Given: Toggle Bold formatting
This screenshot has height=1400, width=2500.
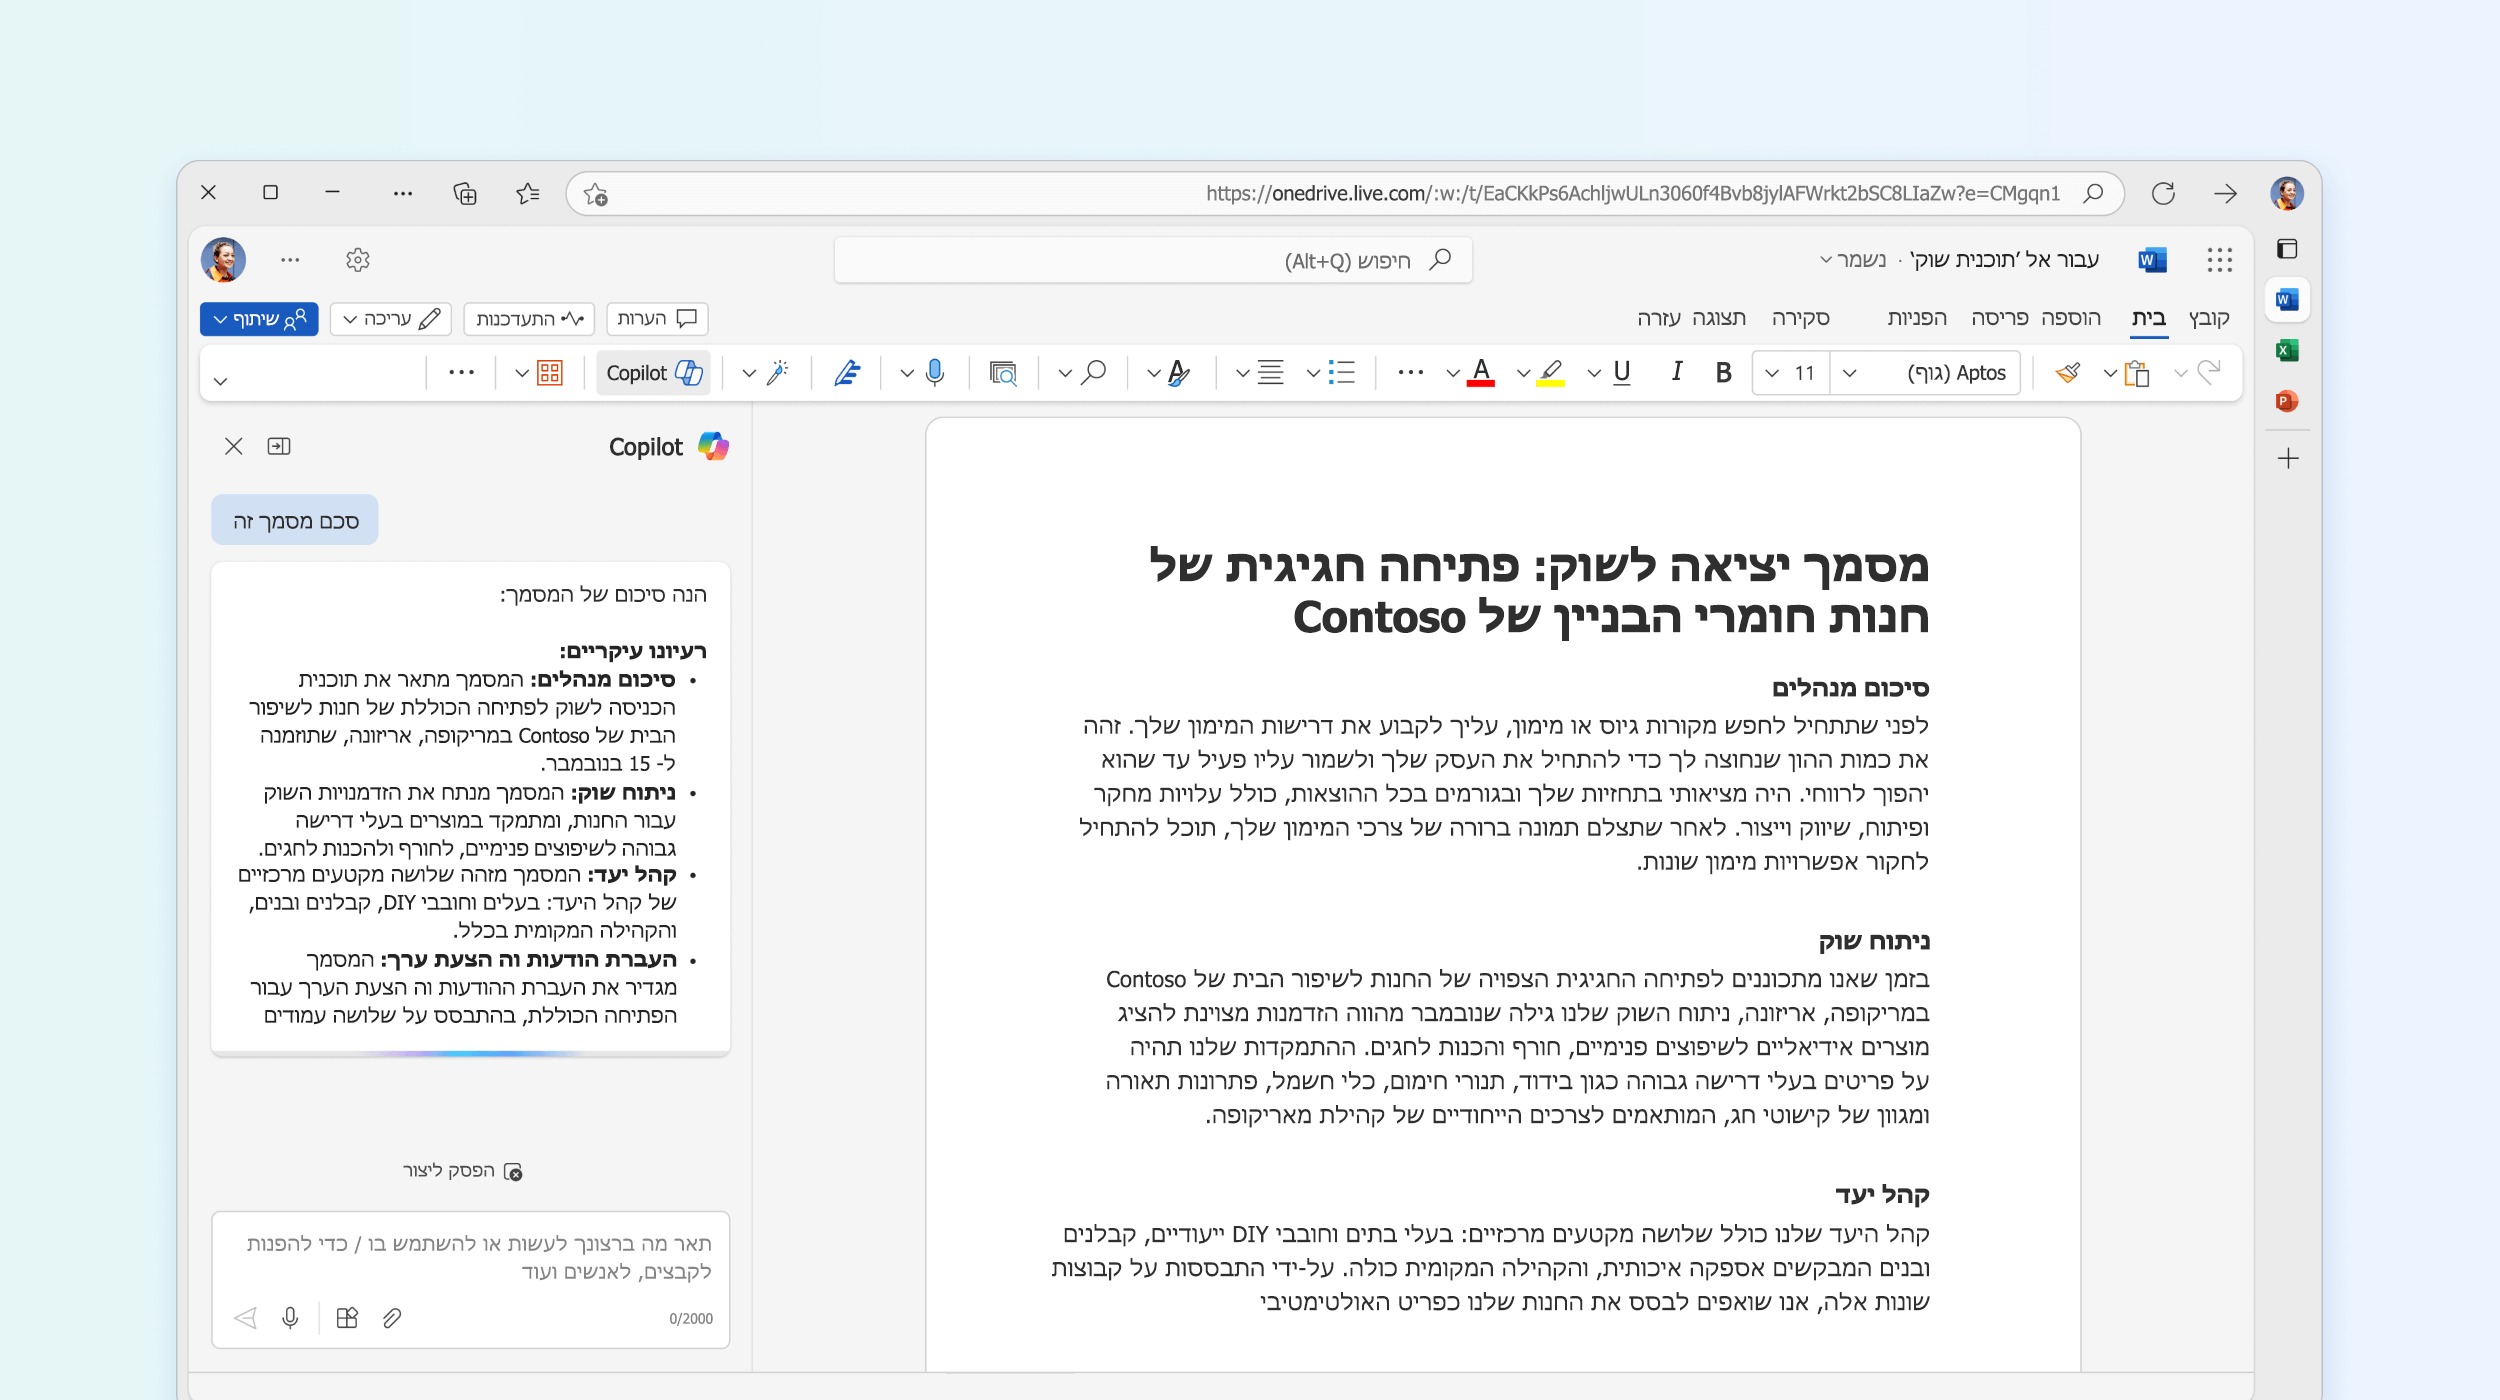Looking at the screenshot, I should tap(1723, 373).
